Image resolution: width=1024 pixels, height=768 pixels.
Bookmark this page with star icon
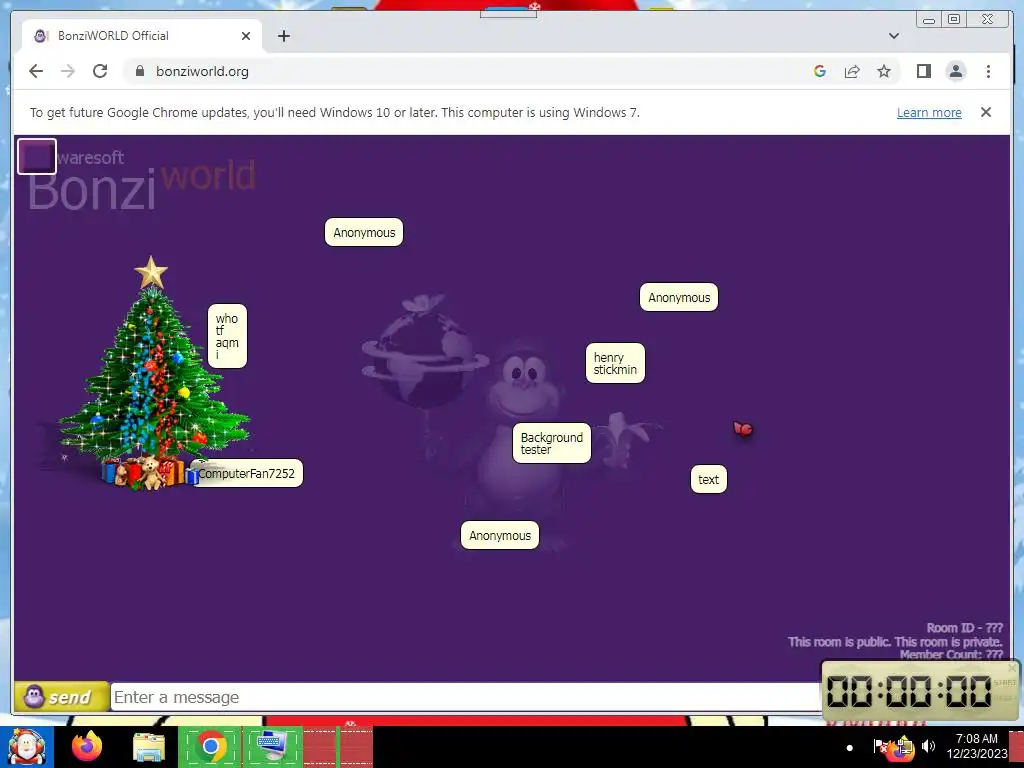pos(884,71)
